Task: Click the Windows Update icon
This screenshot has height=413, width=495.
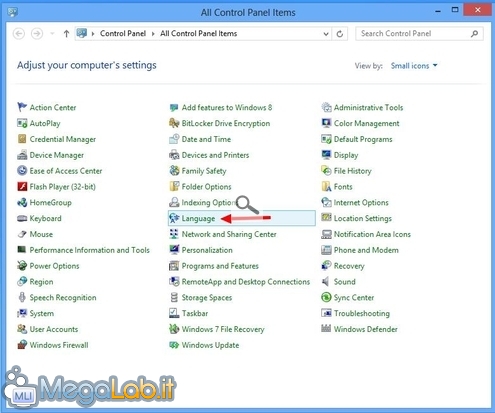Action: [174, 345]
